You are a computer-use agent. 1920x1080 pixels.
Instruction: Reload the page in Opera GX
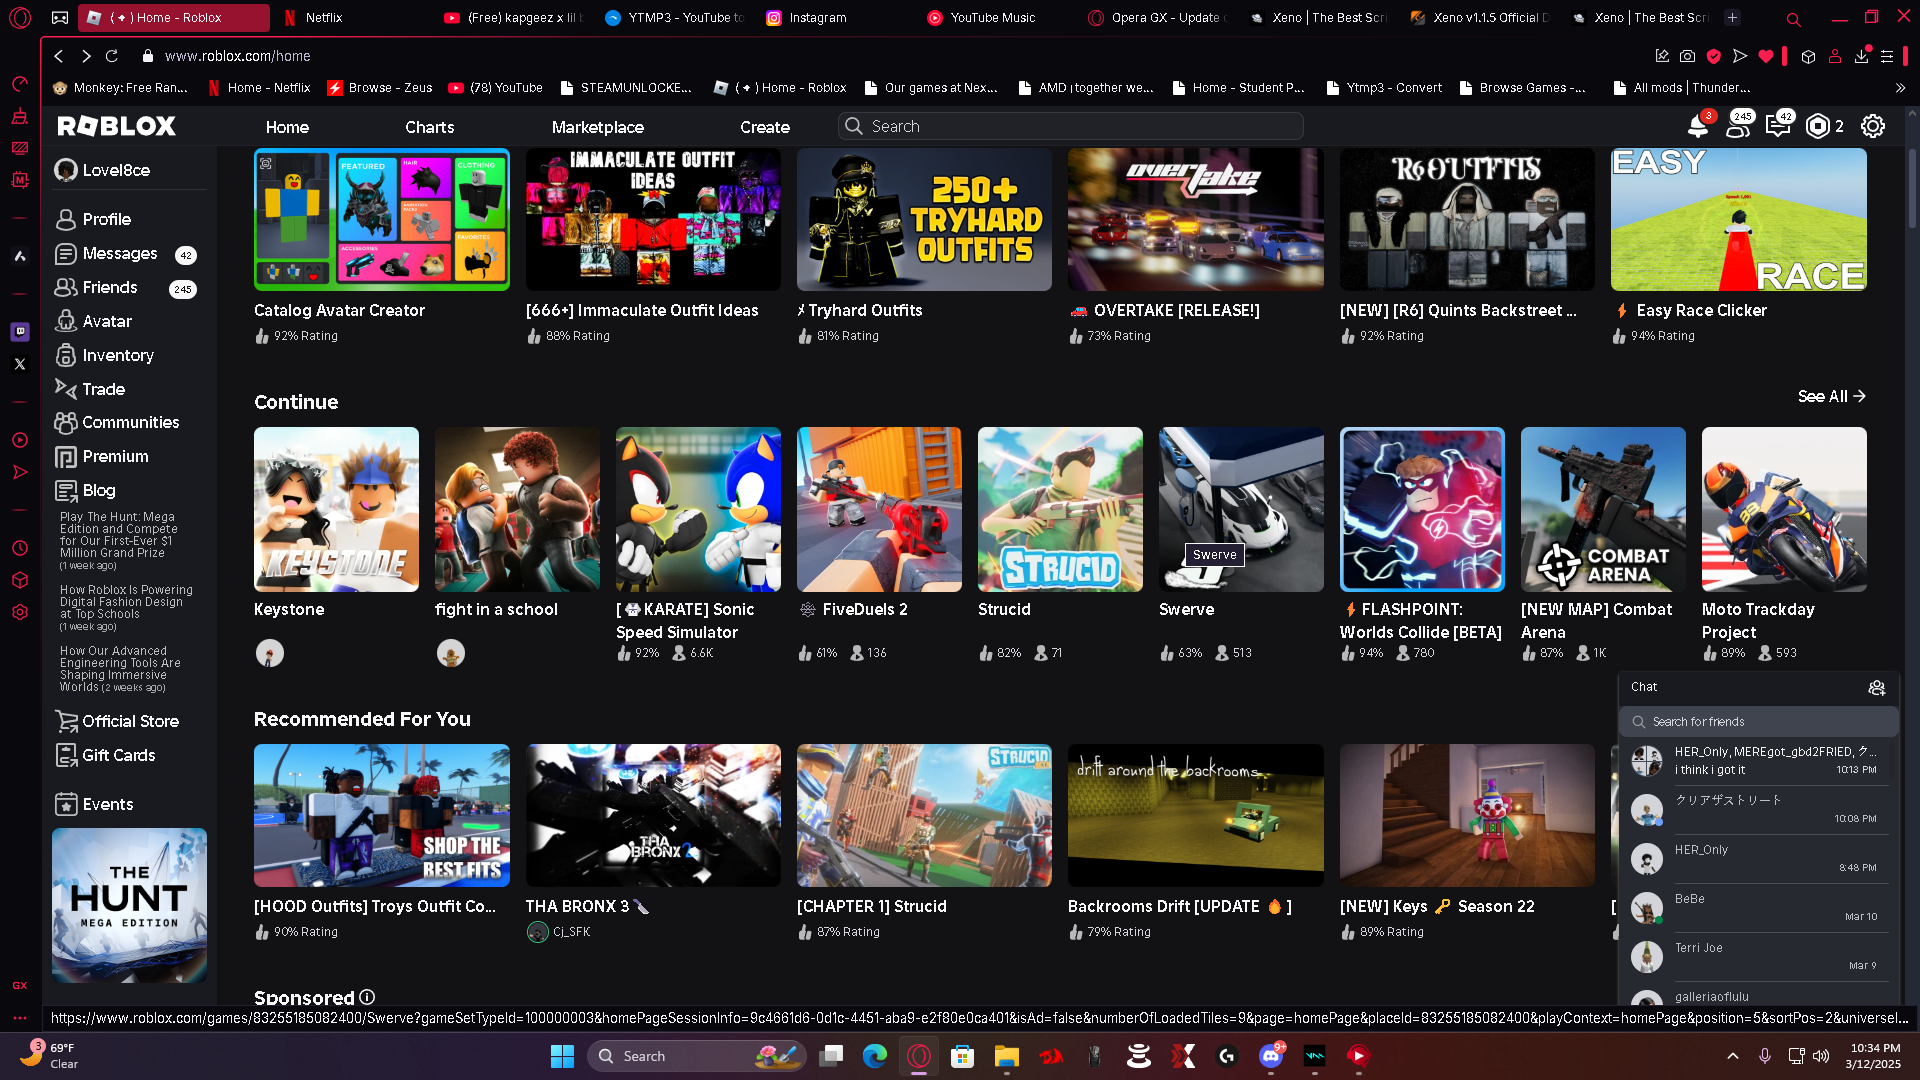pyautogui.click(x=112, y=56)
